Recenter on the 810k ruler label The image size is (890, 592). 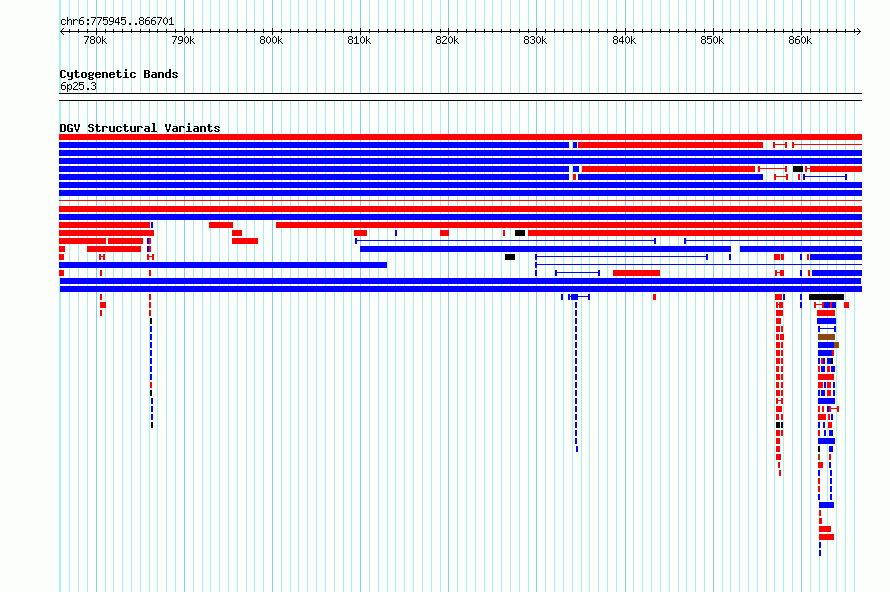click(x=359, y=41)
